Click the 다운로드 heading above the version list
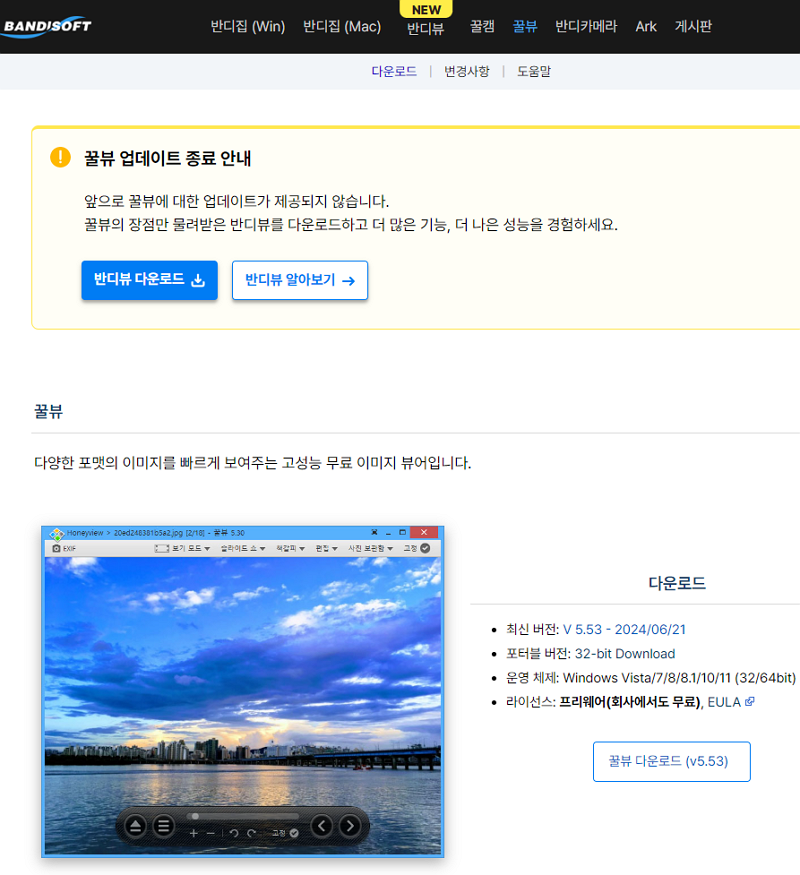The width and height of the screenshot is (800, 875). coord(677,583)
